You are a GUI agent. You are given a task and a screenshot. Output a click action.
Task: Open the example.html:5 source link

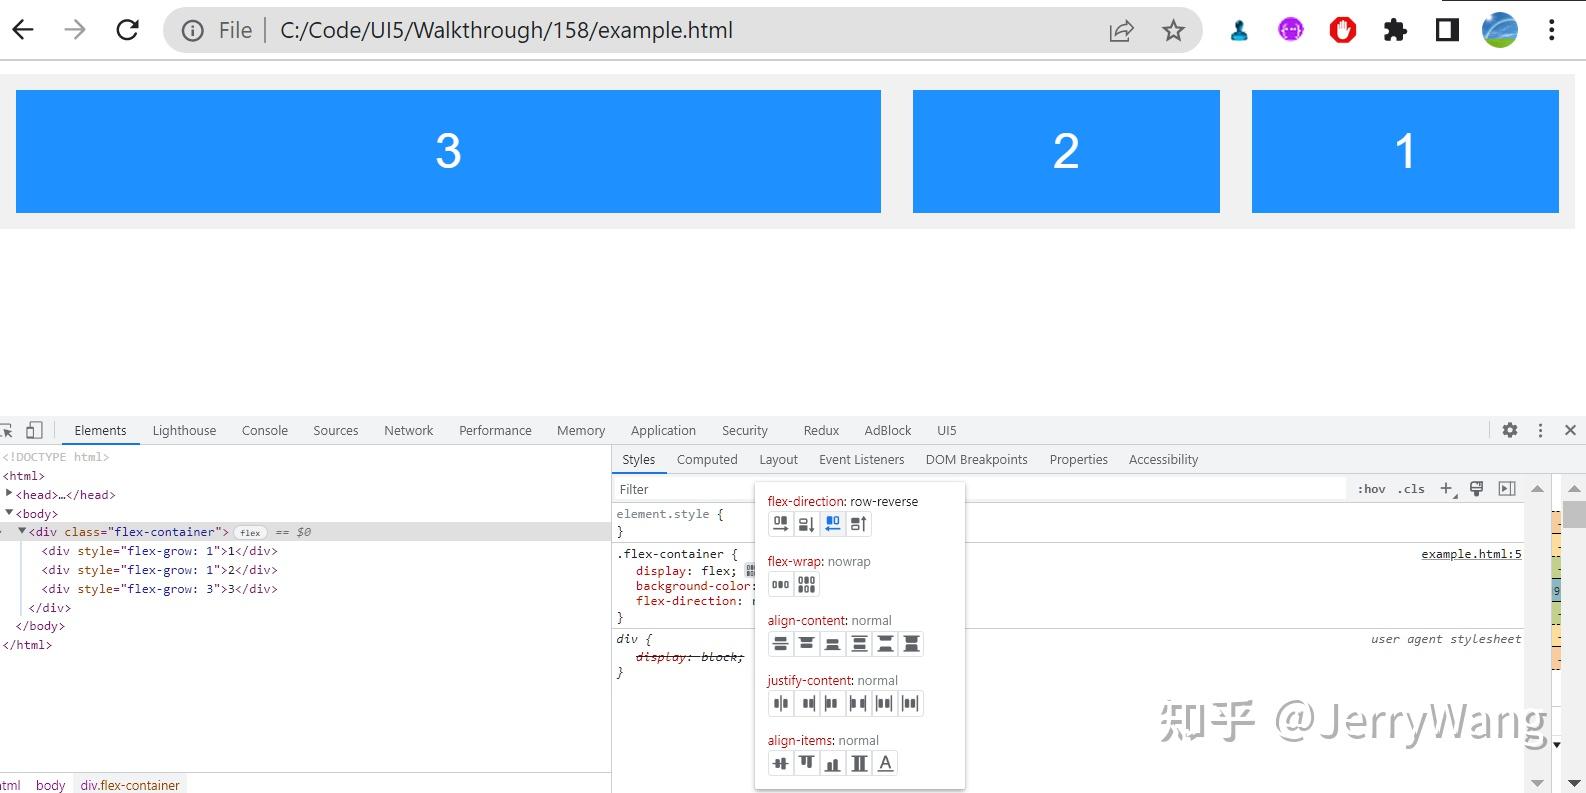click(x=1471, y=554)
